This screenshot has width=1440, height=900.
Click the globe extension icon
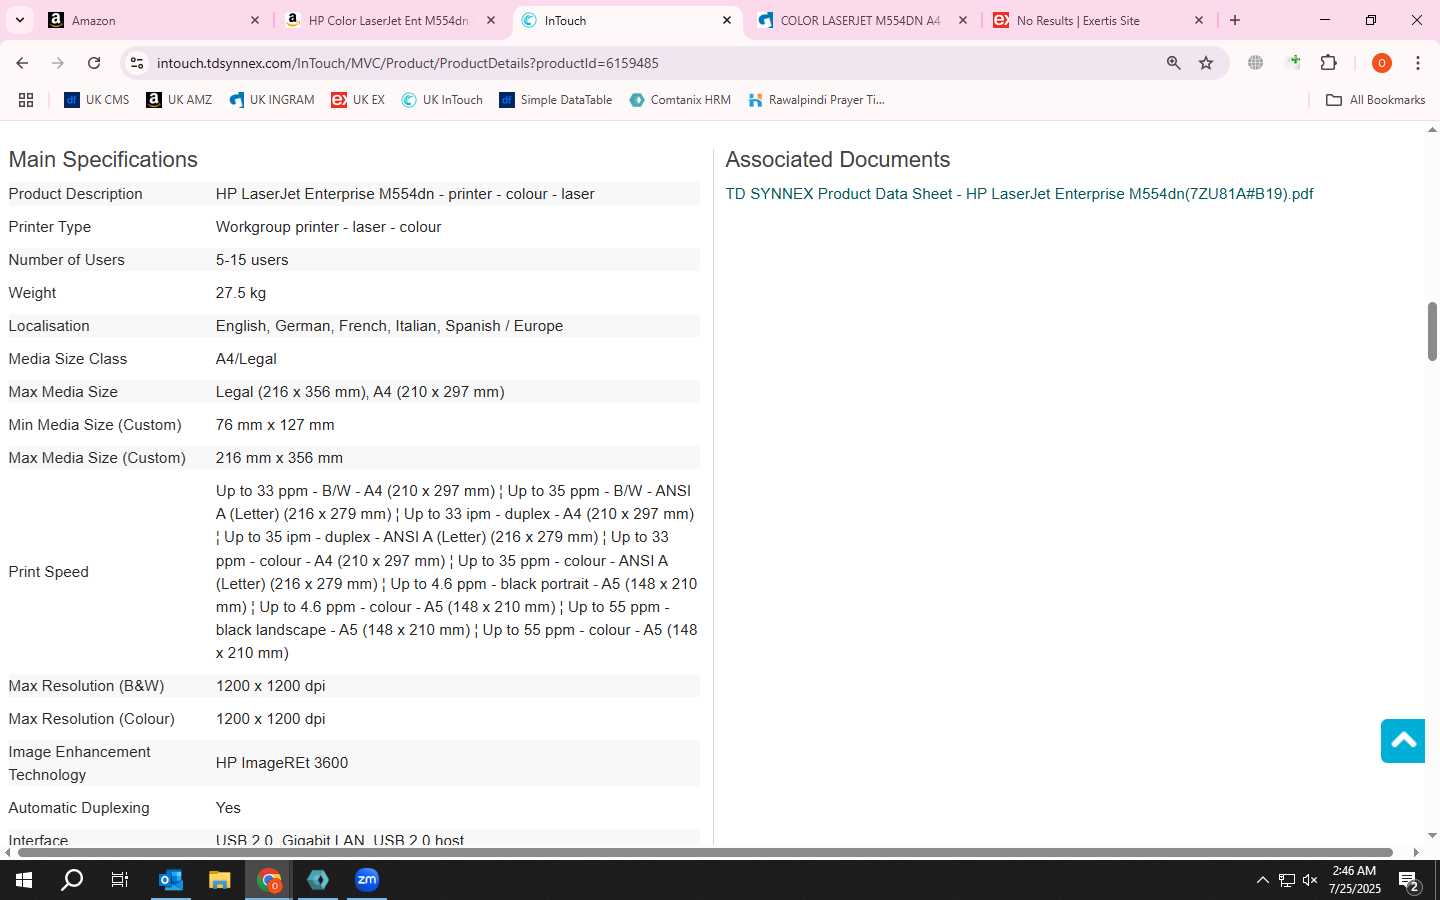click(x=1255, y=63)
